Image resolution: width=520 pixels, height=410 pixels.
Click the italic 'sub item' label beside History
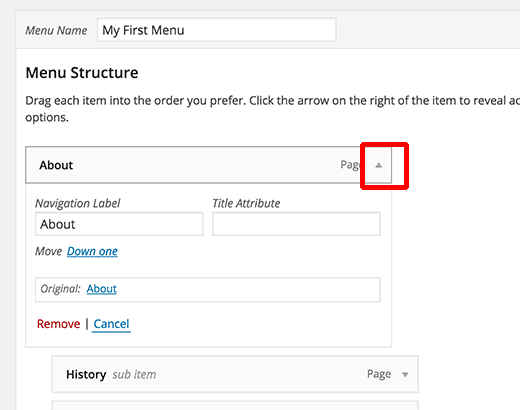click(x=134, y=374)
